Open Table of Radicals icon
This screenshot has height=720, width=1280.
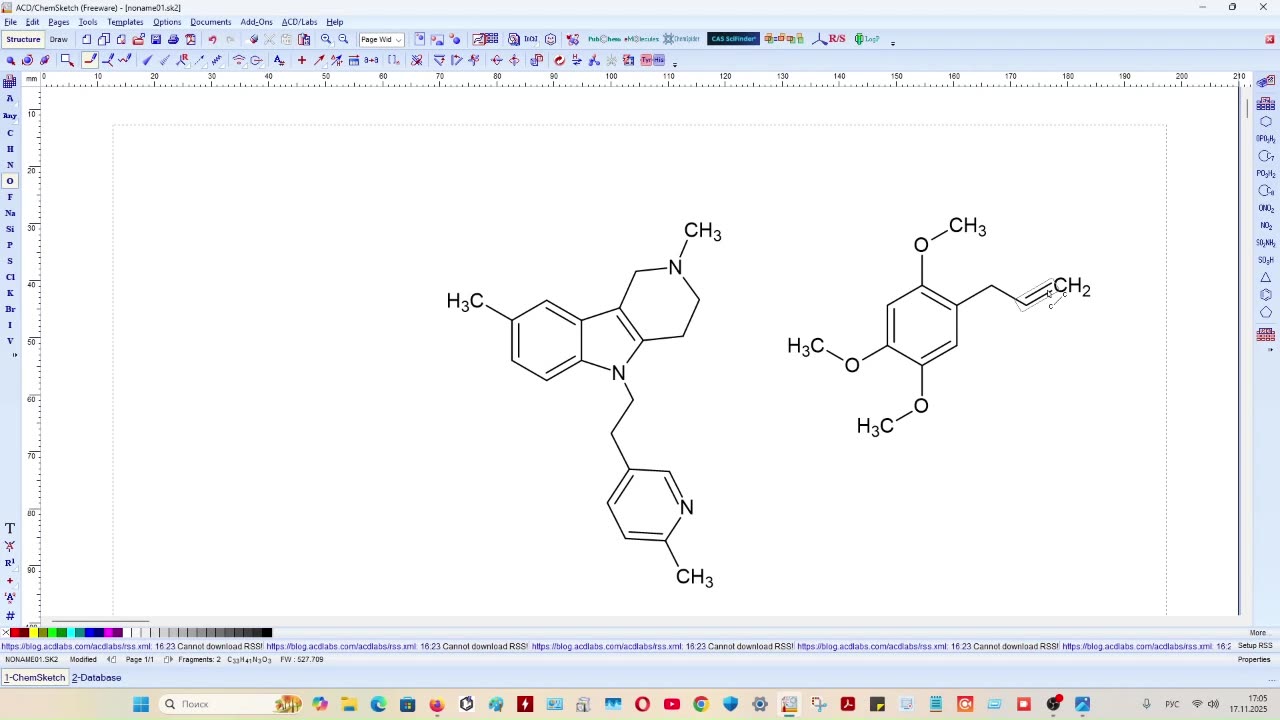pos(1266,104)
